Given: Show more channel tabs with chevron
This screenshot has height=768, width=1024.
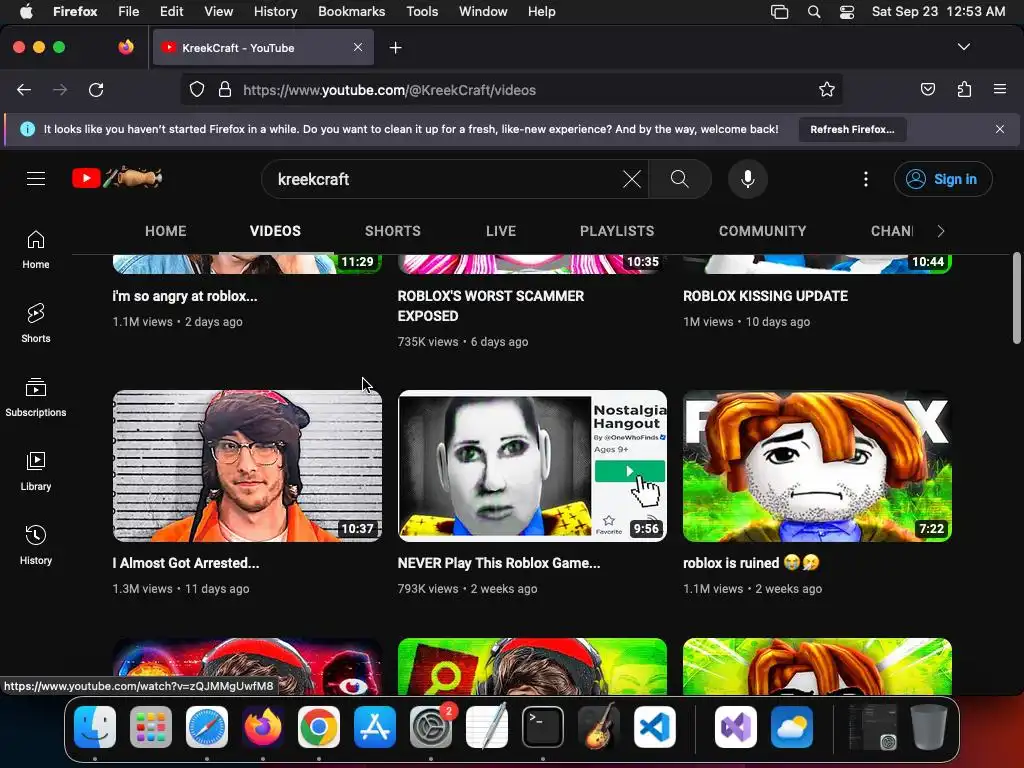Looking at the screenshot, I should tap(940, 231).
